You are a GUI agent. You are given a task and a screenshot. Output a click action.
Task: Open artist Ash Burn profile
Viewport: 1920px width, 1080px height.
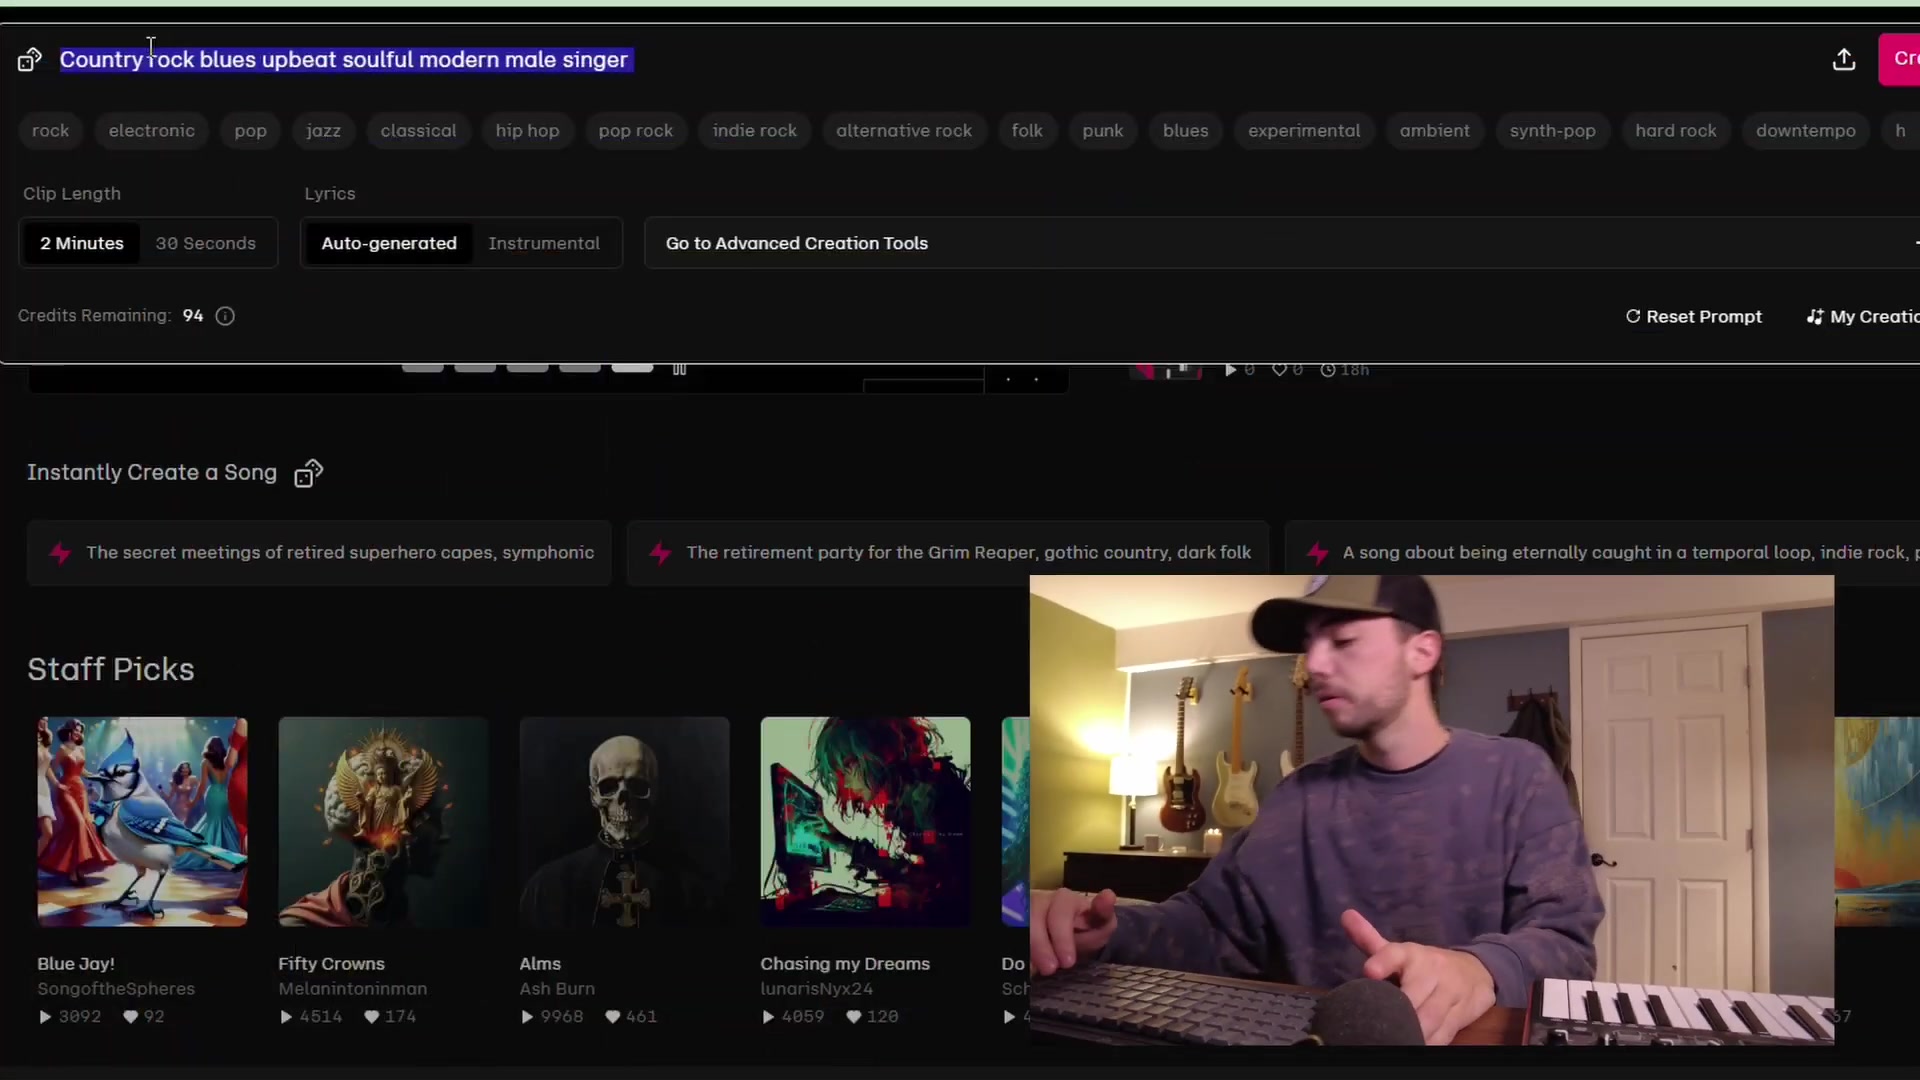click(557, 989)
